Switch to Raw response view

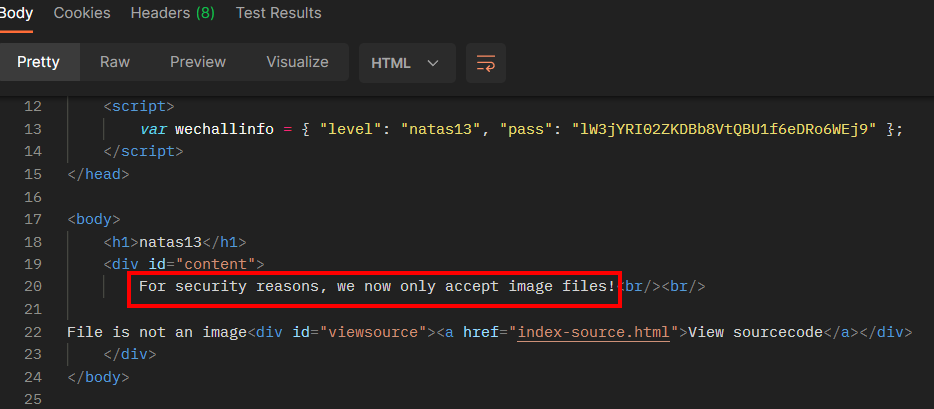coord(115,62)
